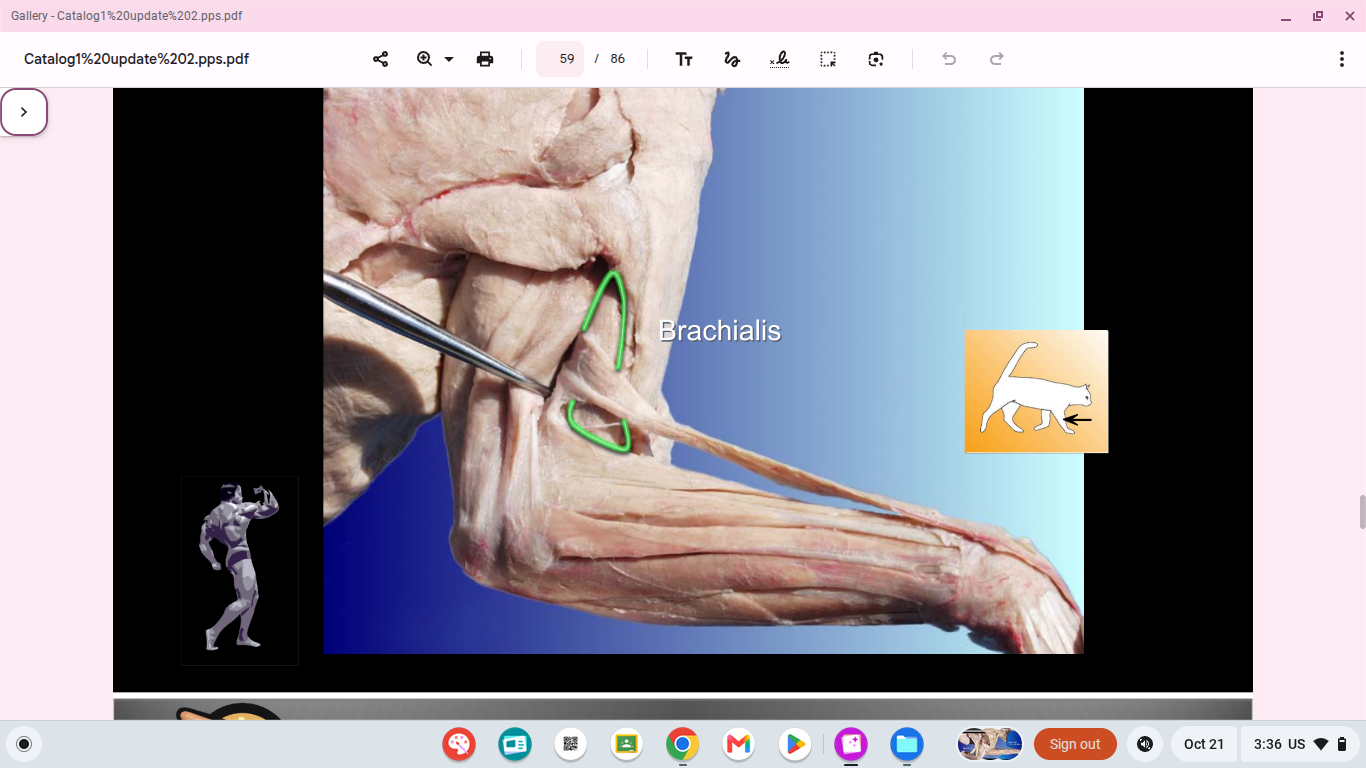Click the Sign out button
The image size is (1366, 768).
point(1075,744)
